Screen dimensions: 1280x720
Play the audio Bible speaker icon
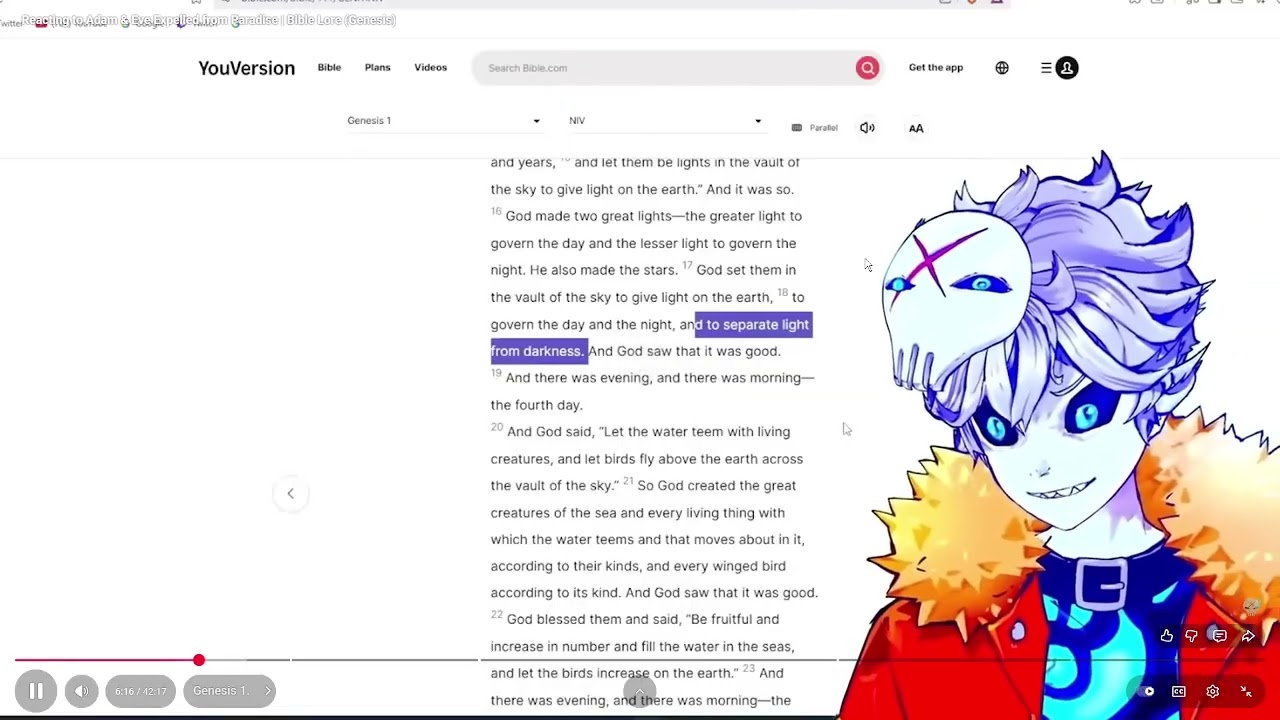(867, 128)
